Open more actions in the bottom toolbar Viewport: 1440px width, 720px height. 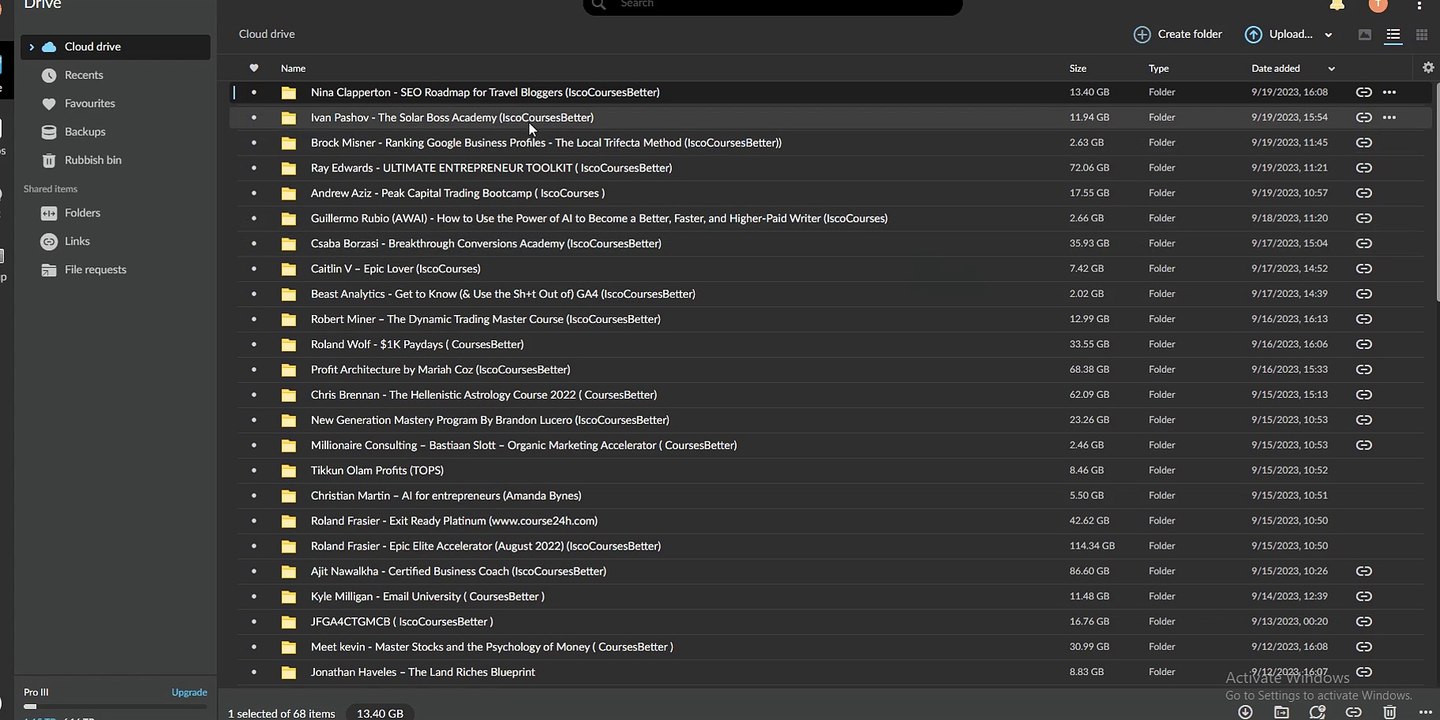(x=1424, y=712)
